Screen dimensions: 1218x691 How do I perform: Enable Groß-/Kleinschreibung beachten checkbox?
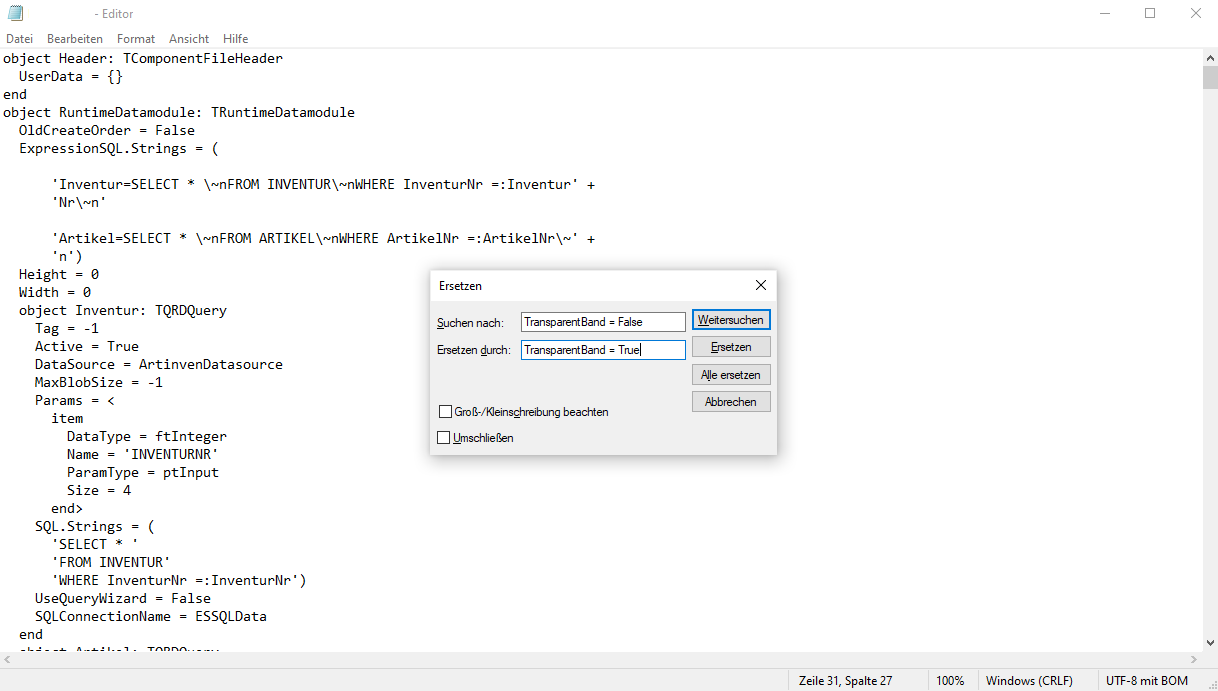(445, 412)
